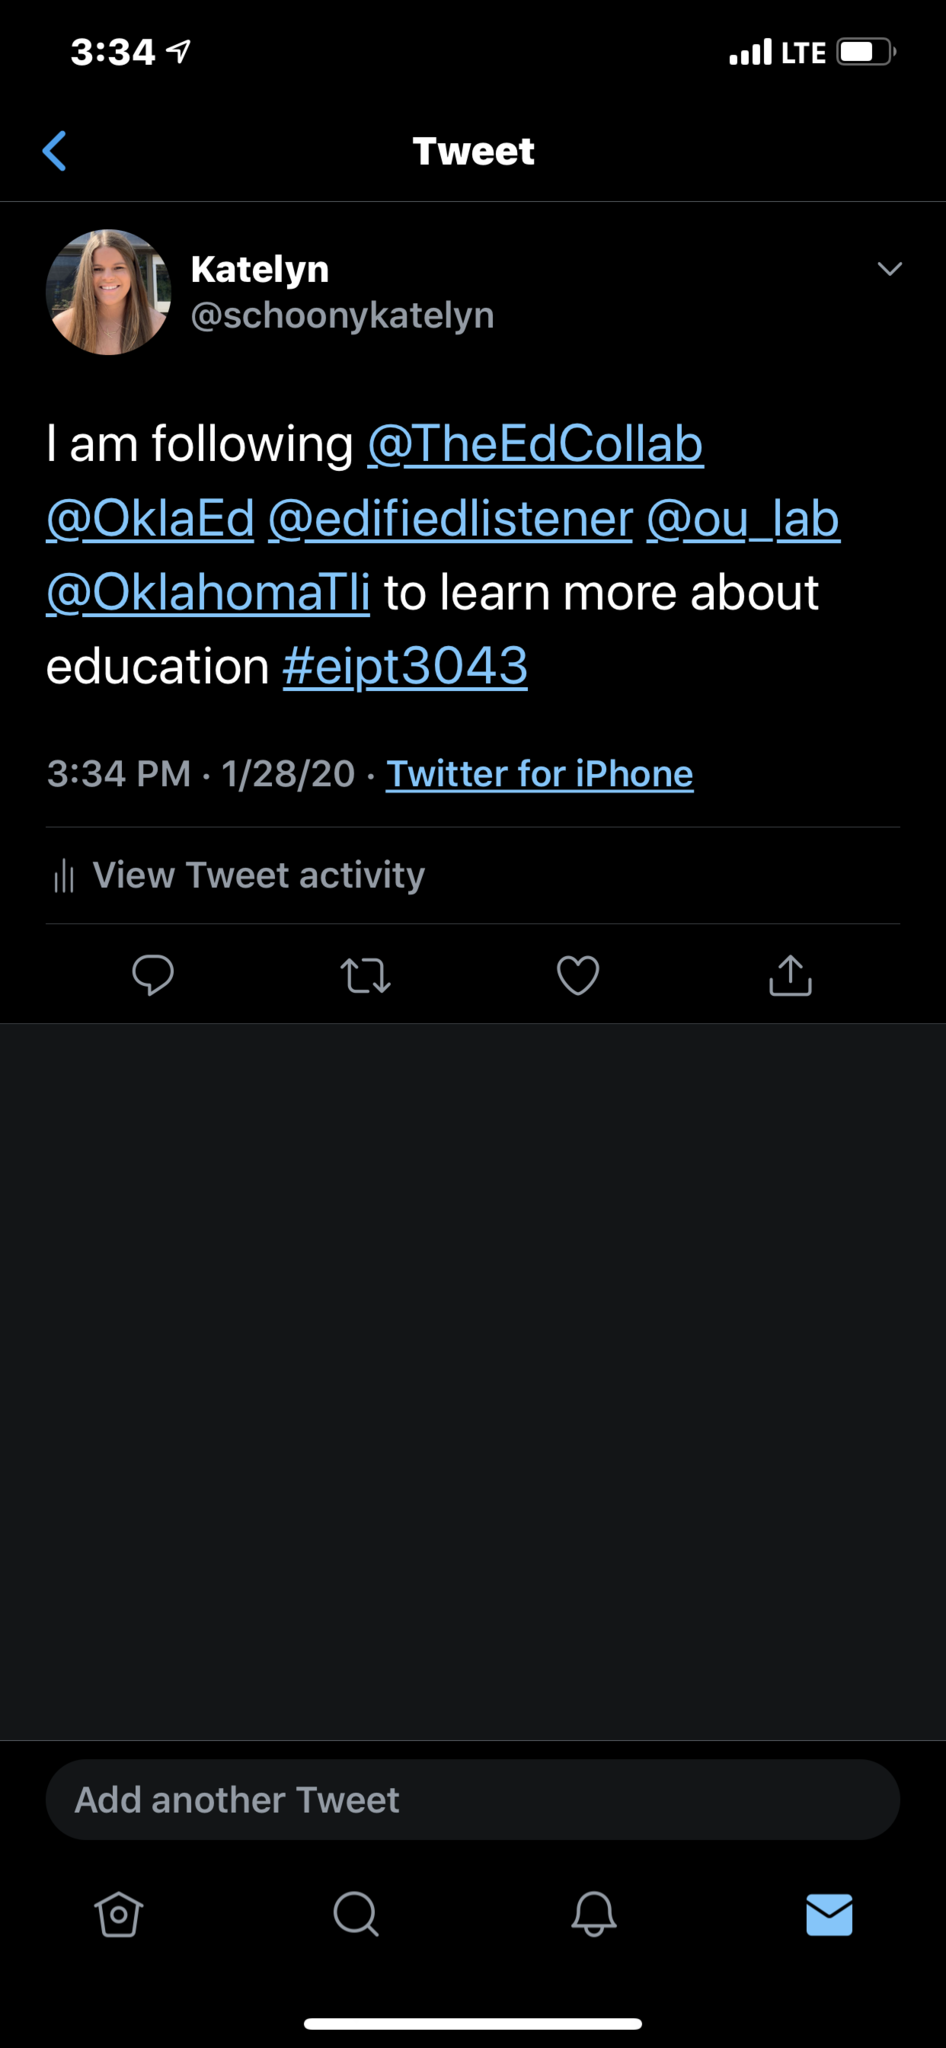Expand tweet options chevron menu

pos(889,268)
